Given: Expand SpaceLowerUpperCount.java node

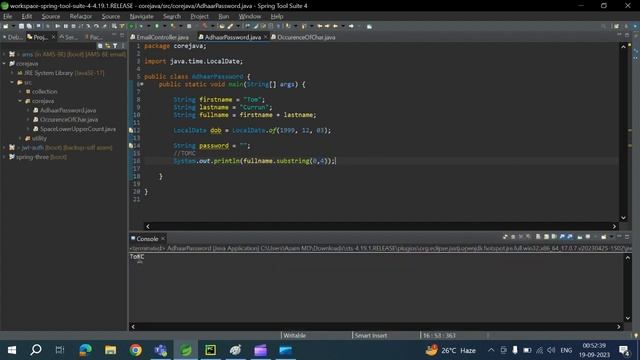Looking at the screenshot, I should tap(28, 129).
